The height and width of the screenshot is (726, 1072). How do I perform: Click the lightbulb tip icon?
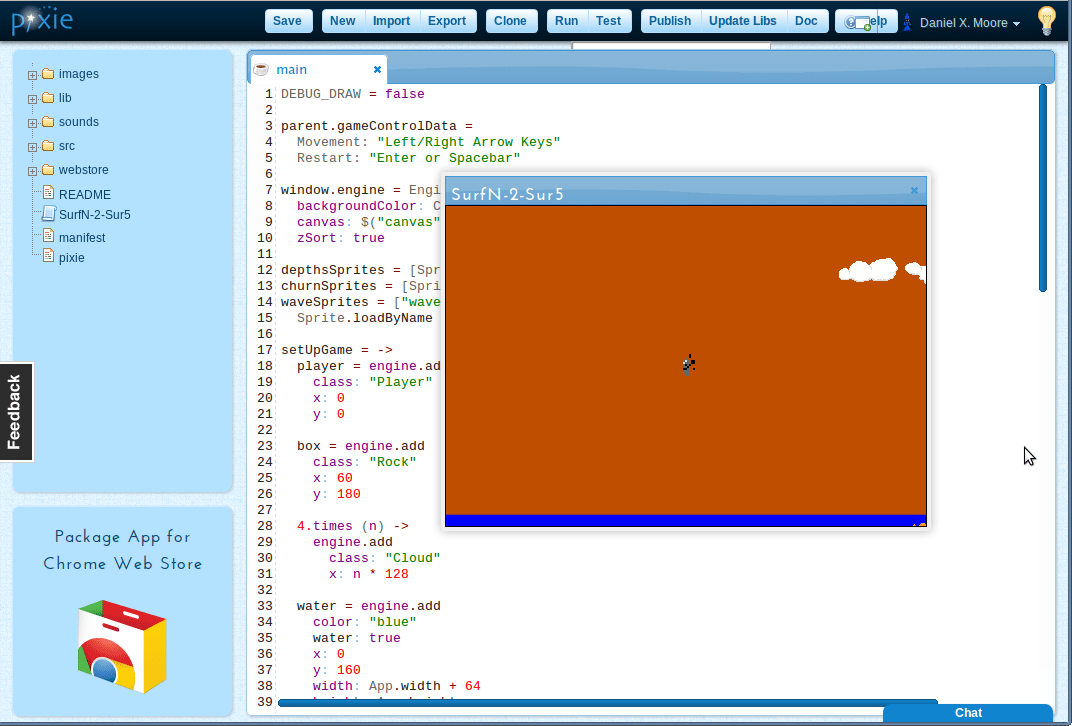(x=1046, y=20)
